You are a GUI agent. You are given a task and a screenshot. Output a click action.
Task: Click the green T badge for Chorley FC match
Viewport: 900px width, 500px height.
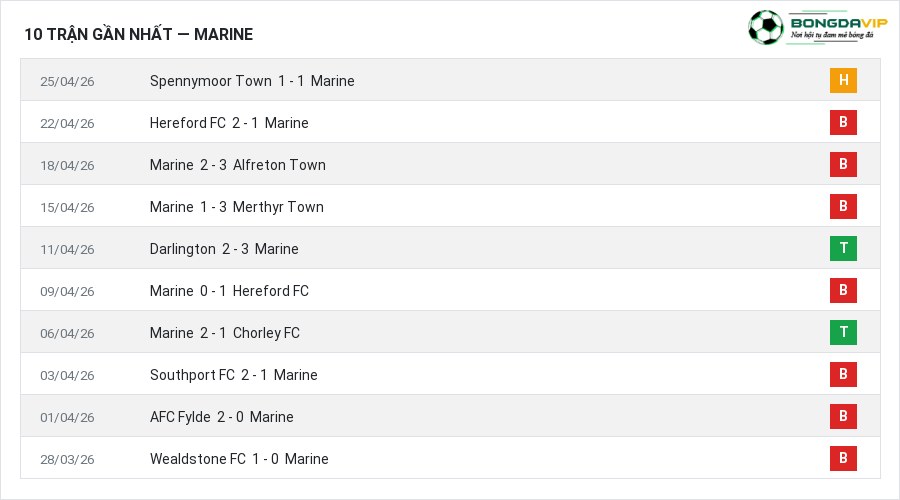point(843,332)
